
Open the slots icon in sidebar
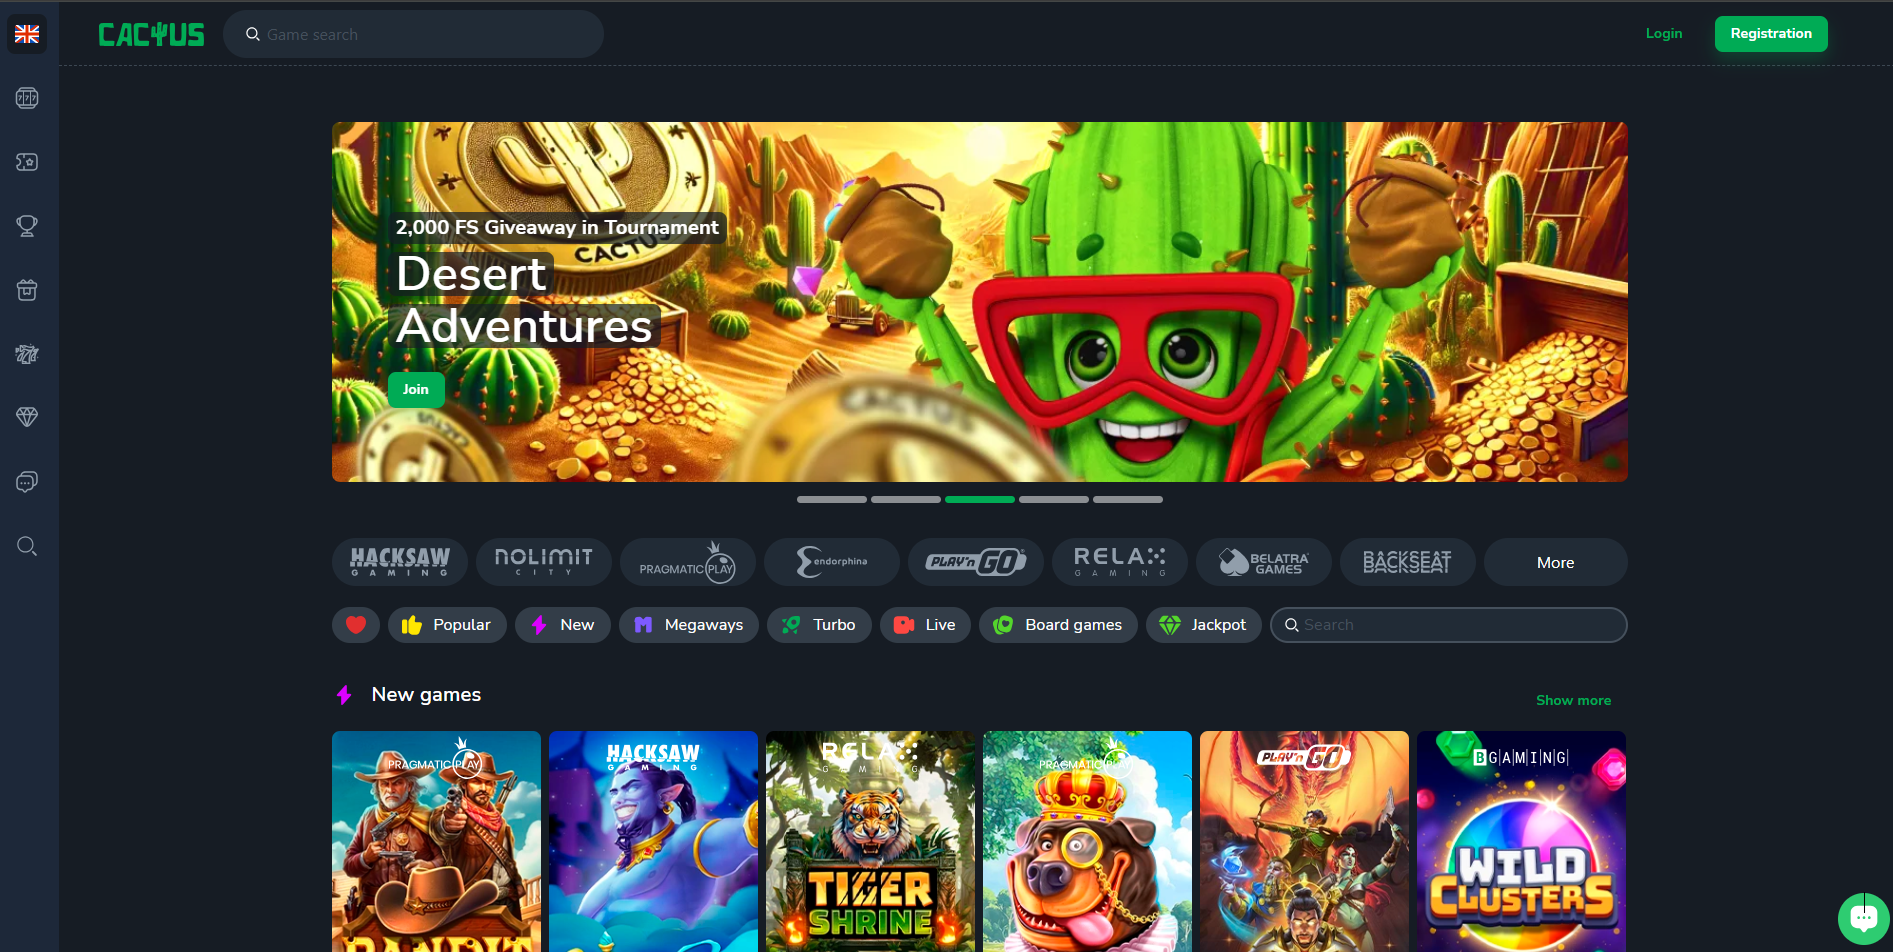coord(27,98)
